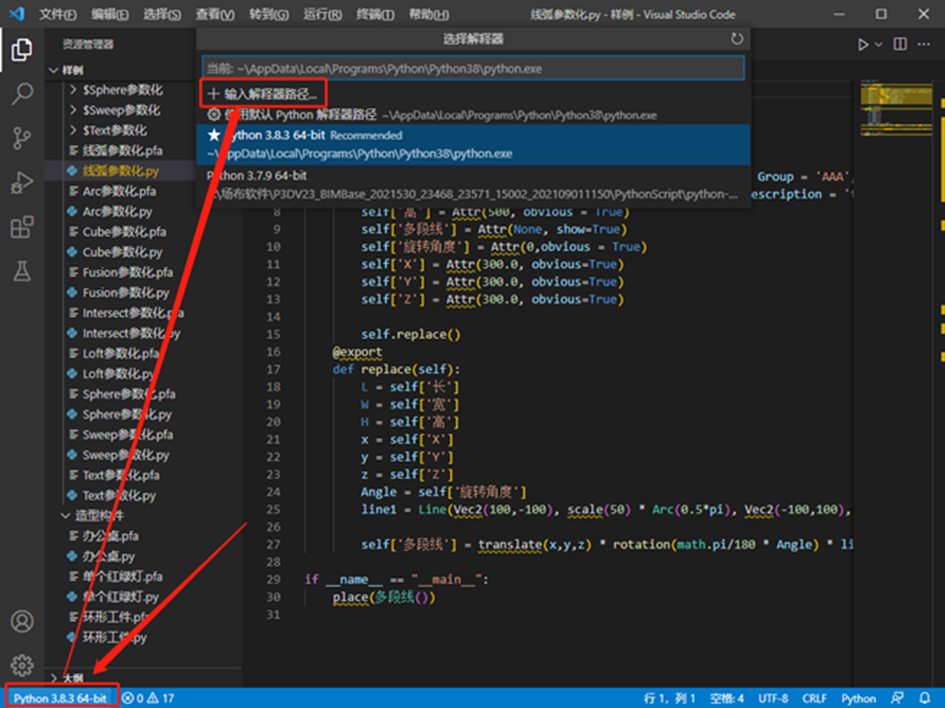Click the interpreter path input field

click(x=472, y=68)
